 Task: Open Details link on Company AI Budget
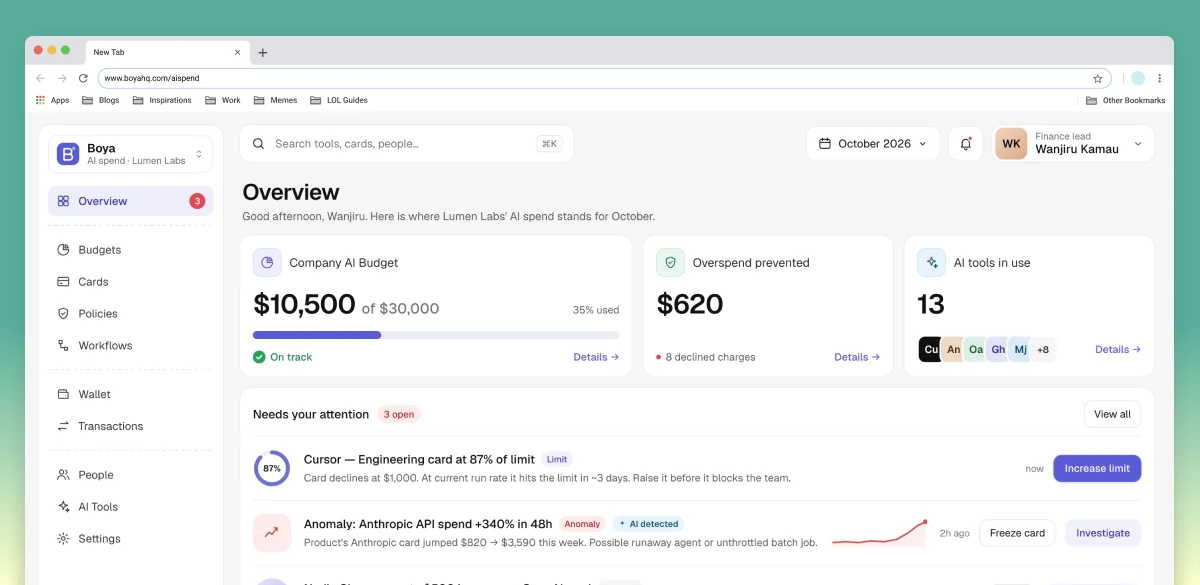pos(596,357)
